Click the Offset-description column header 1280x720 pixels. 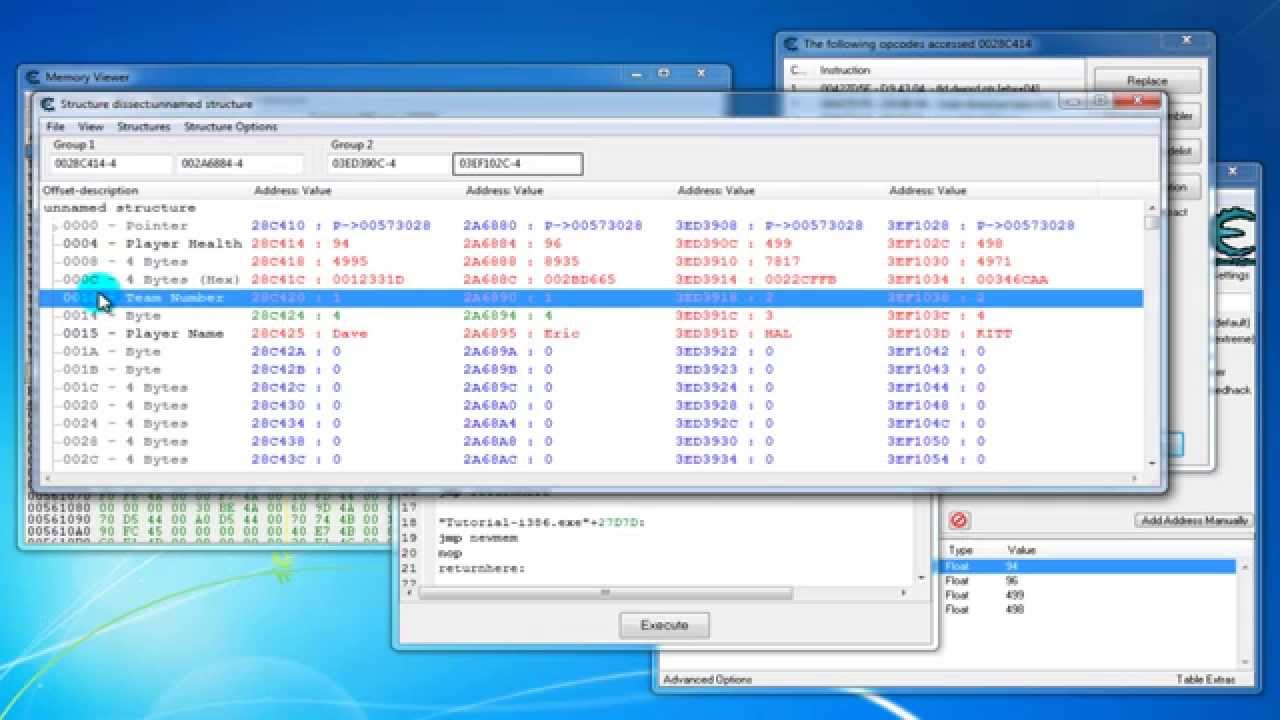tap(90, 190)
